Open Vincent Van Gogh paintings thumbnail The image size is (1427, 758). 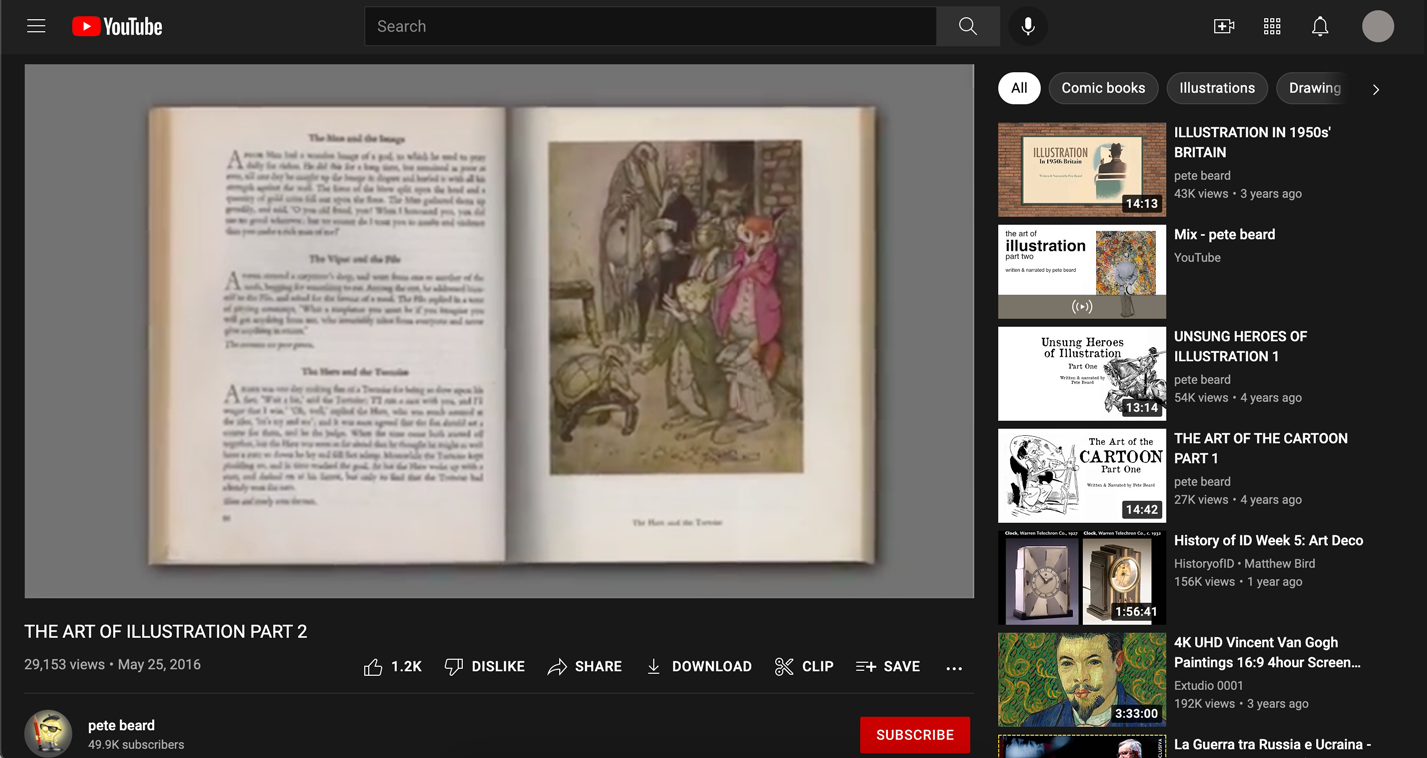[x=1082, y=680]
